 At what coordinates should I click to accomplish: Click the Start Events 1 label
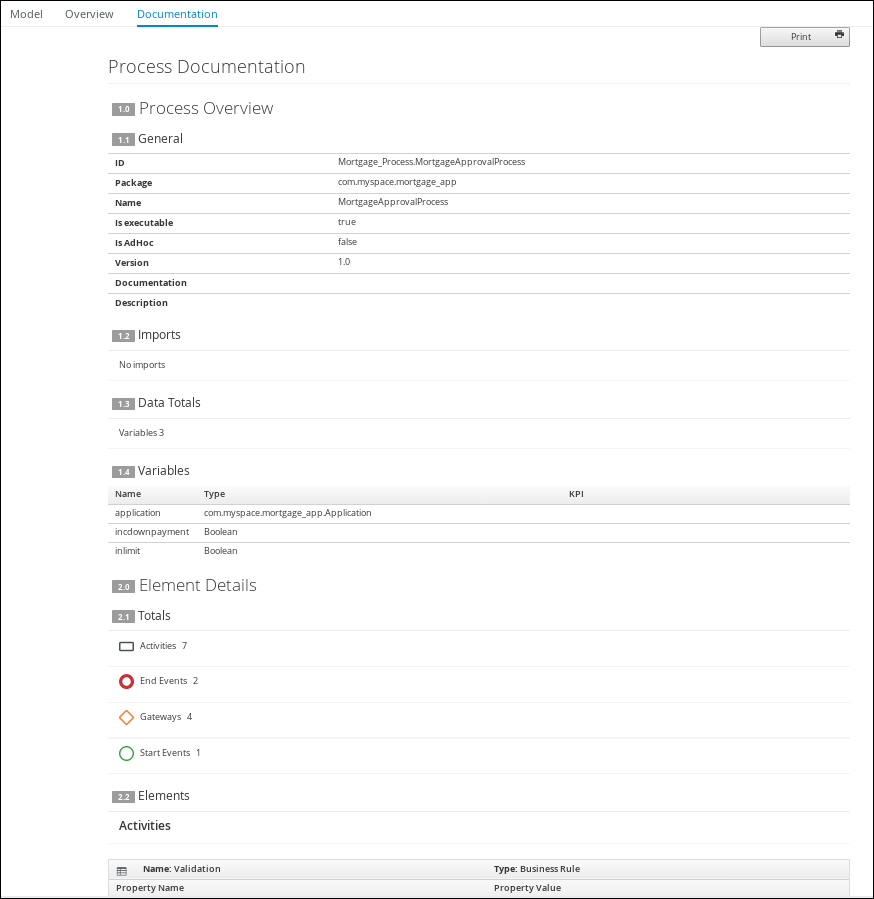click(170, 753)
